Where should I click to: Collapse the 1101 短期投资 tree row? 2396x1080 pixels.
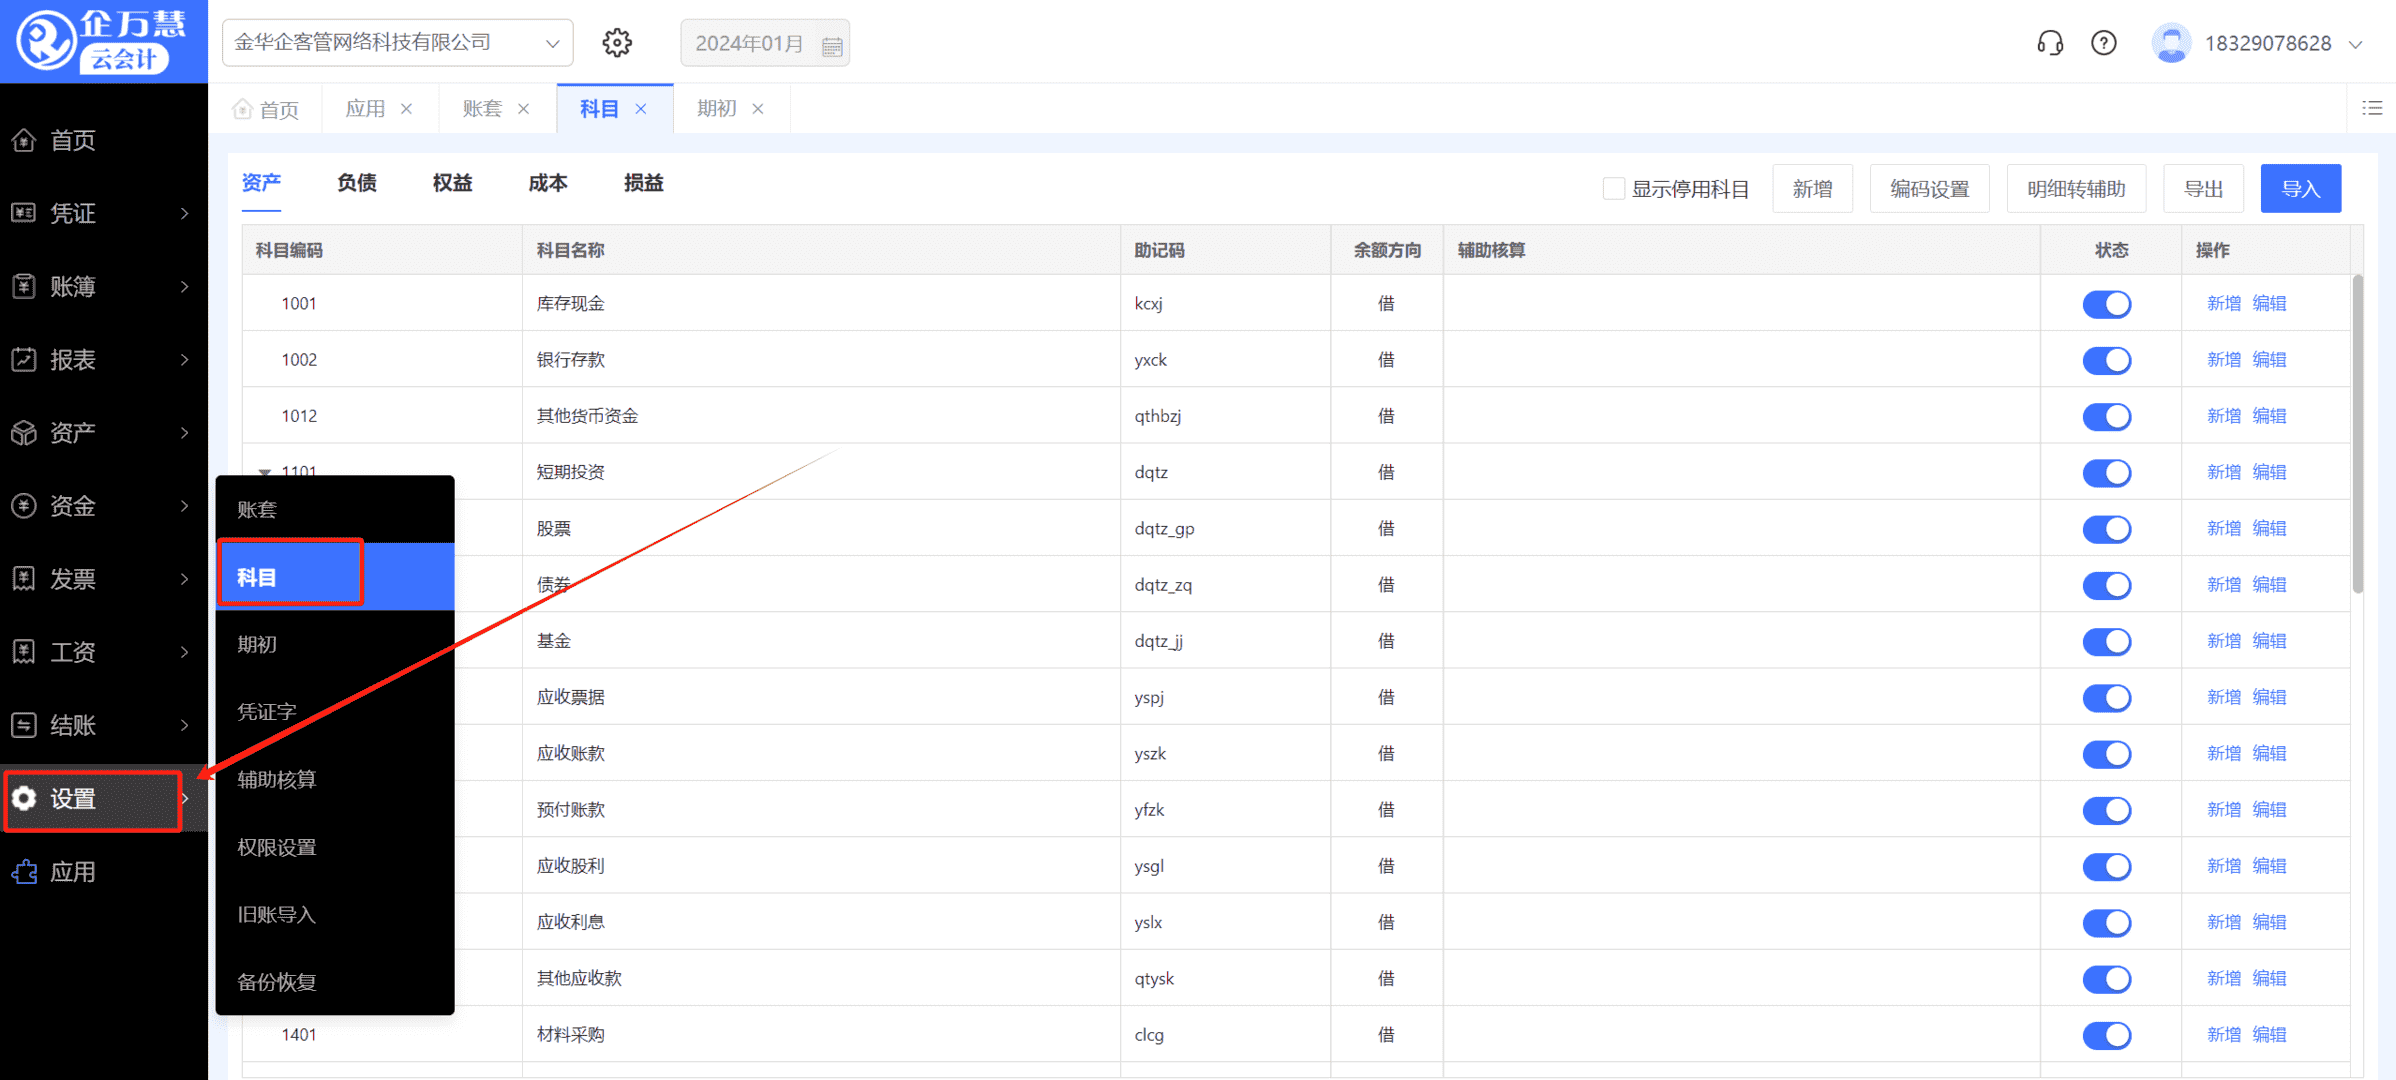tap(265, 471)
